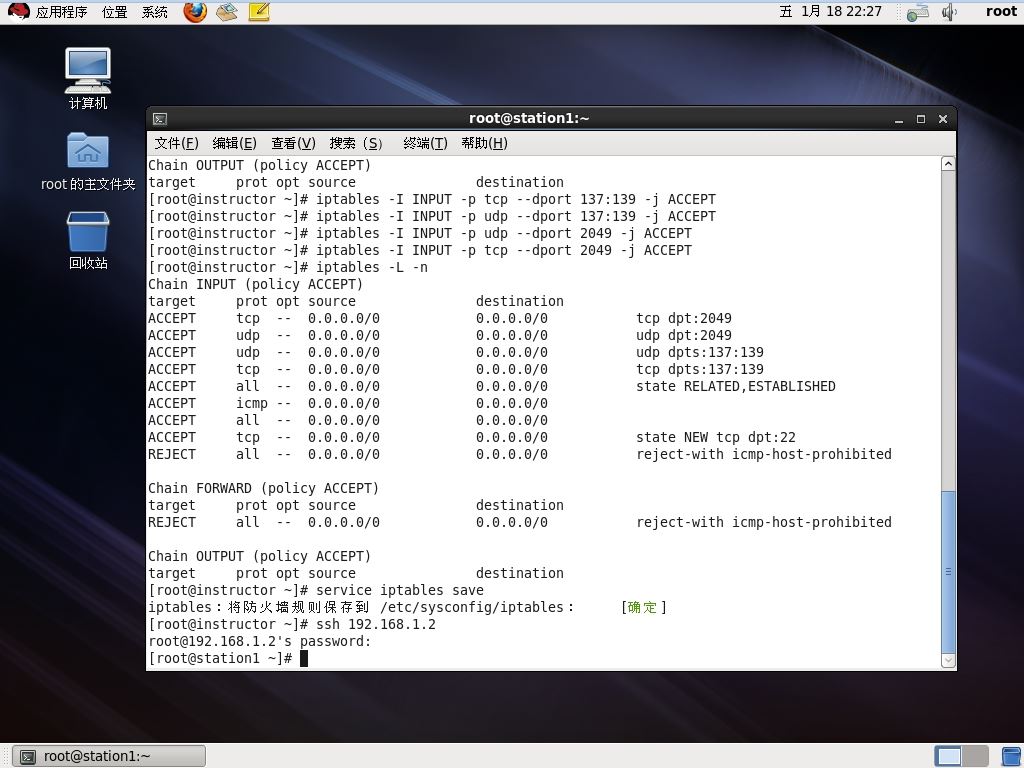Select the 回收站 trash icon
The image size is (1024, 768).
point(88,240)
